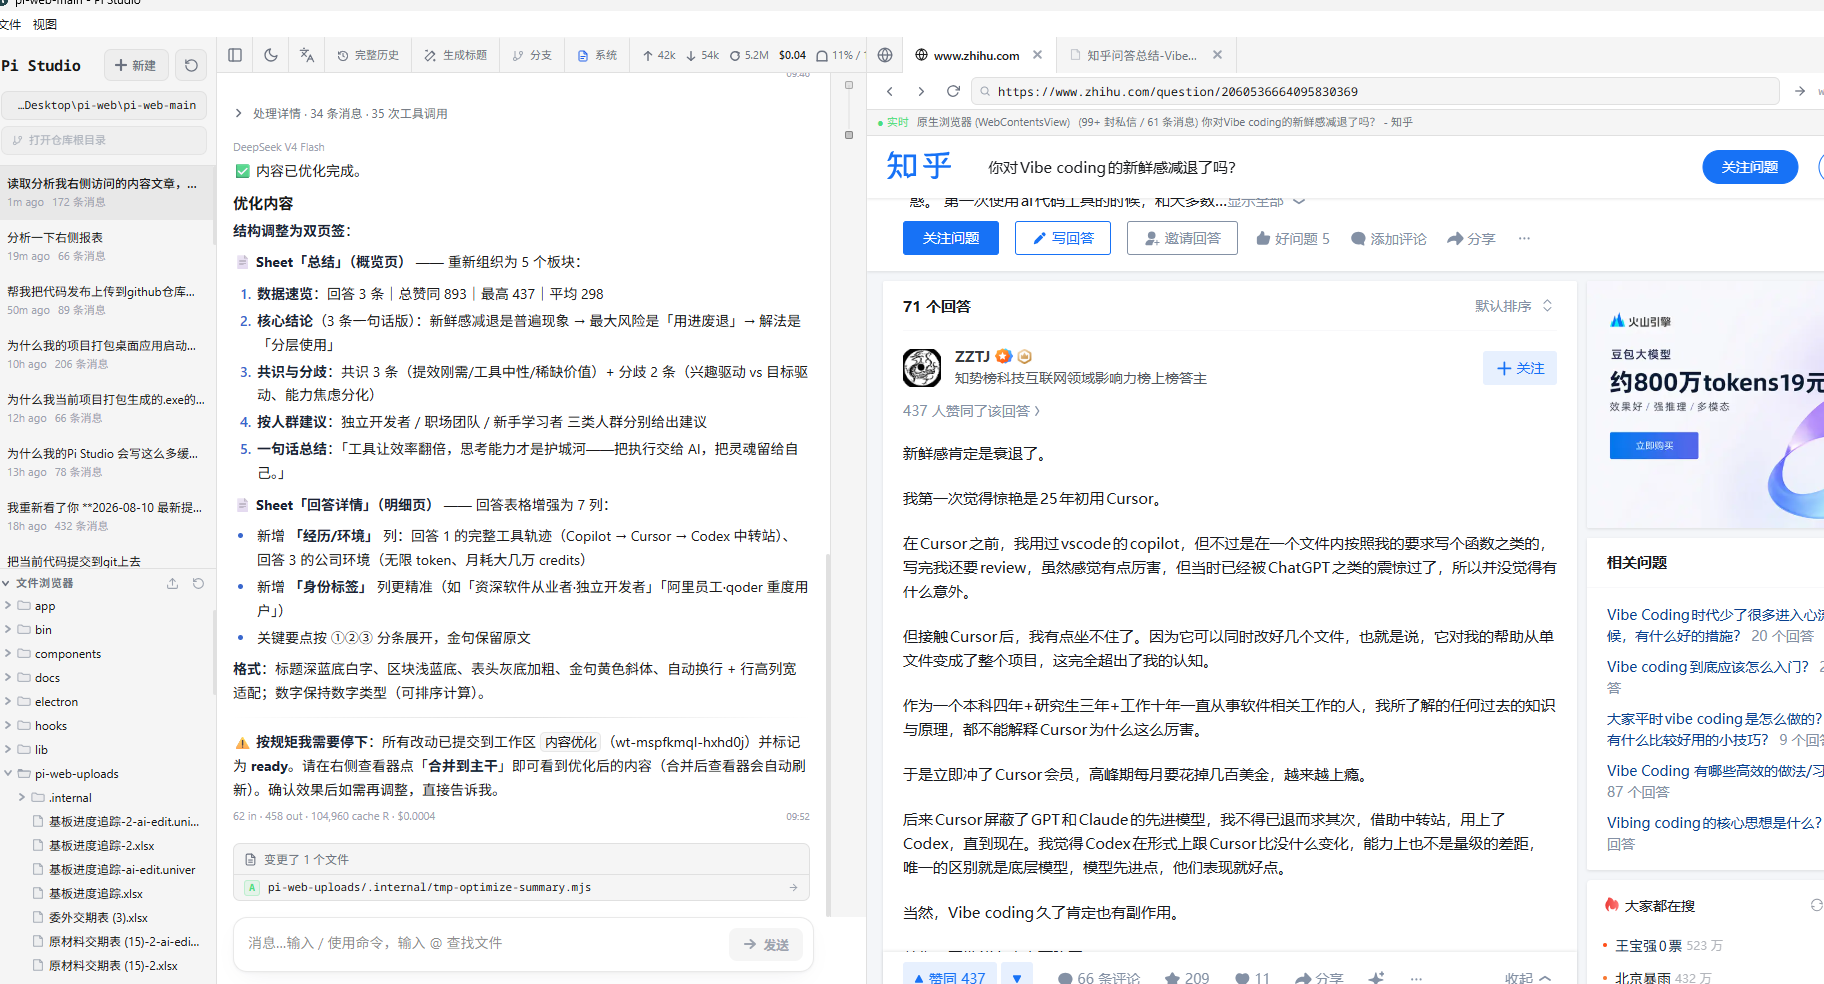Open file 基板进度追踪-2.xlsx
Image resolution: width=1824 pixels, height=984 pixels.
(x=101, y=846)
